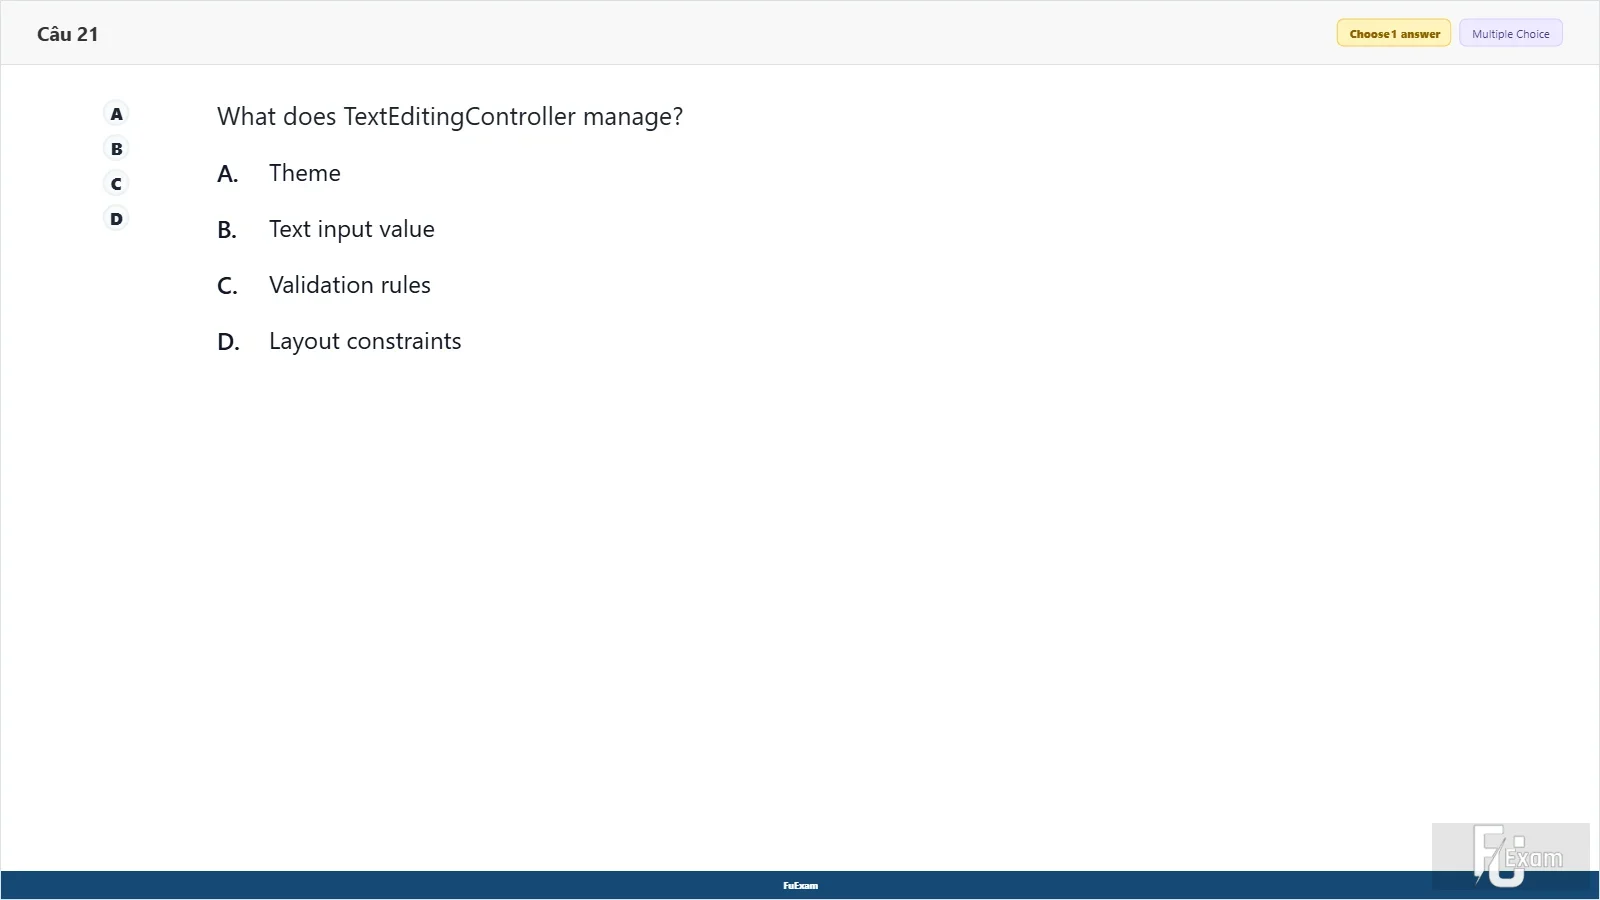Click the 'FuExam' label in footer bar
This screenshot has width=1600, height=900.
coord(800,886)
